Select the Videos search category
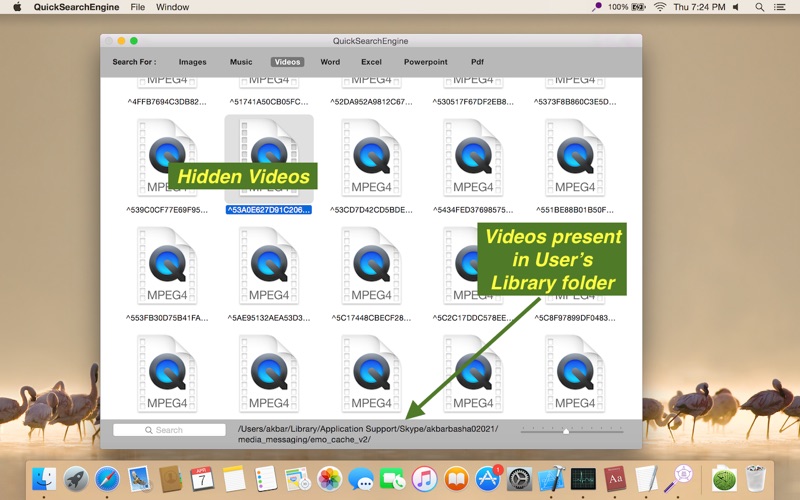This screenshot has width=800, height=500. click(287, 62)
